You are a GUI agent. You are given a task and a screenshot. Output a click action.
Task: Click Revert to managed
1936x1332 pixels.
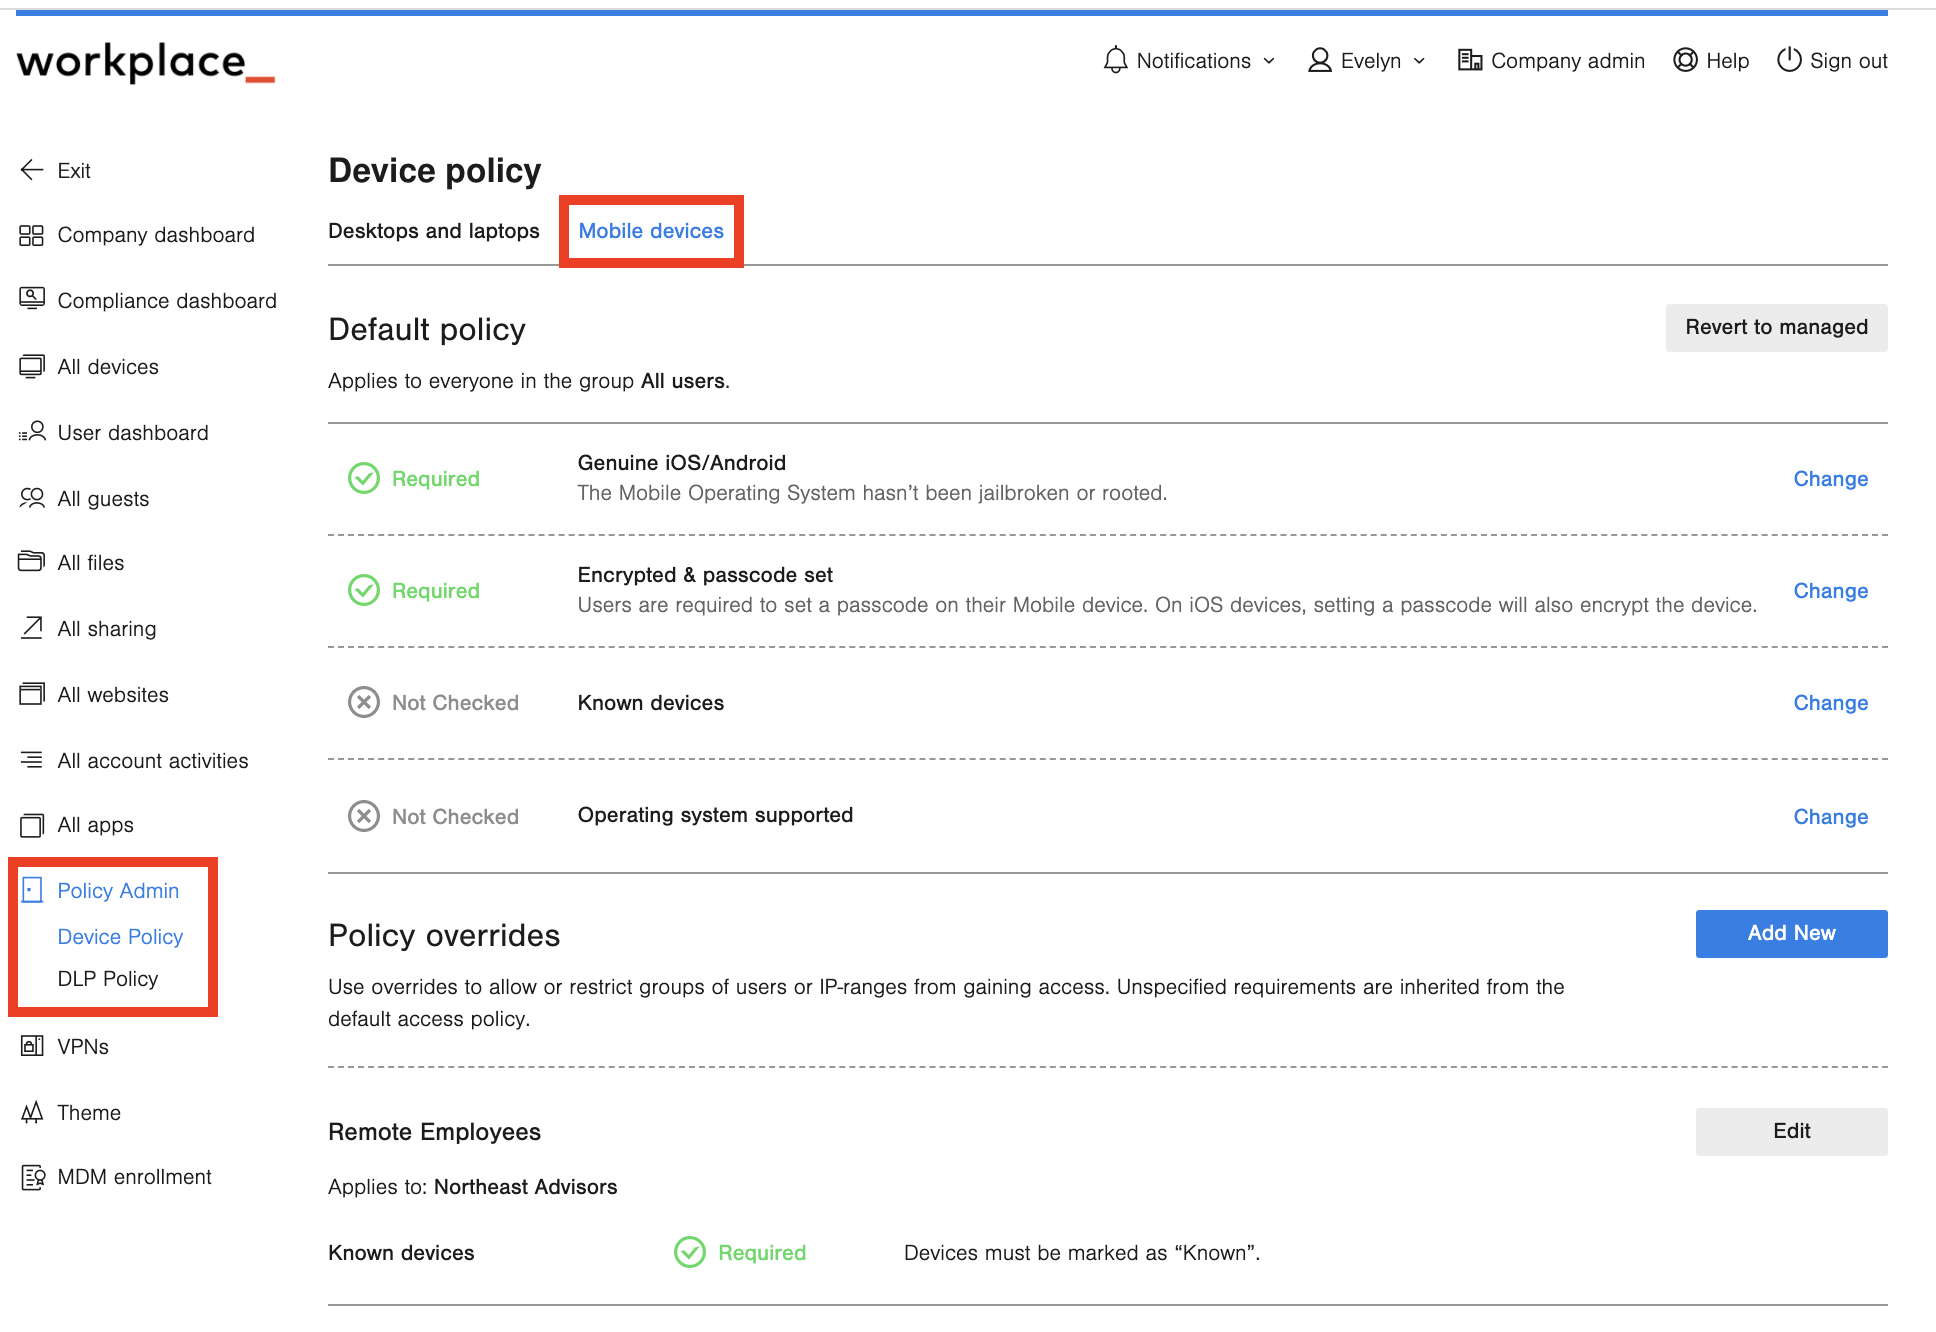tap(1776, 327)
